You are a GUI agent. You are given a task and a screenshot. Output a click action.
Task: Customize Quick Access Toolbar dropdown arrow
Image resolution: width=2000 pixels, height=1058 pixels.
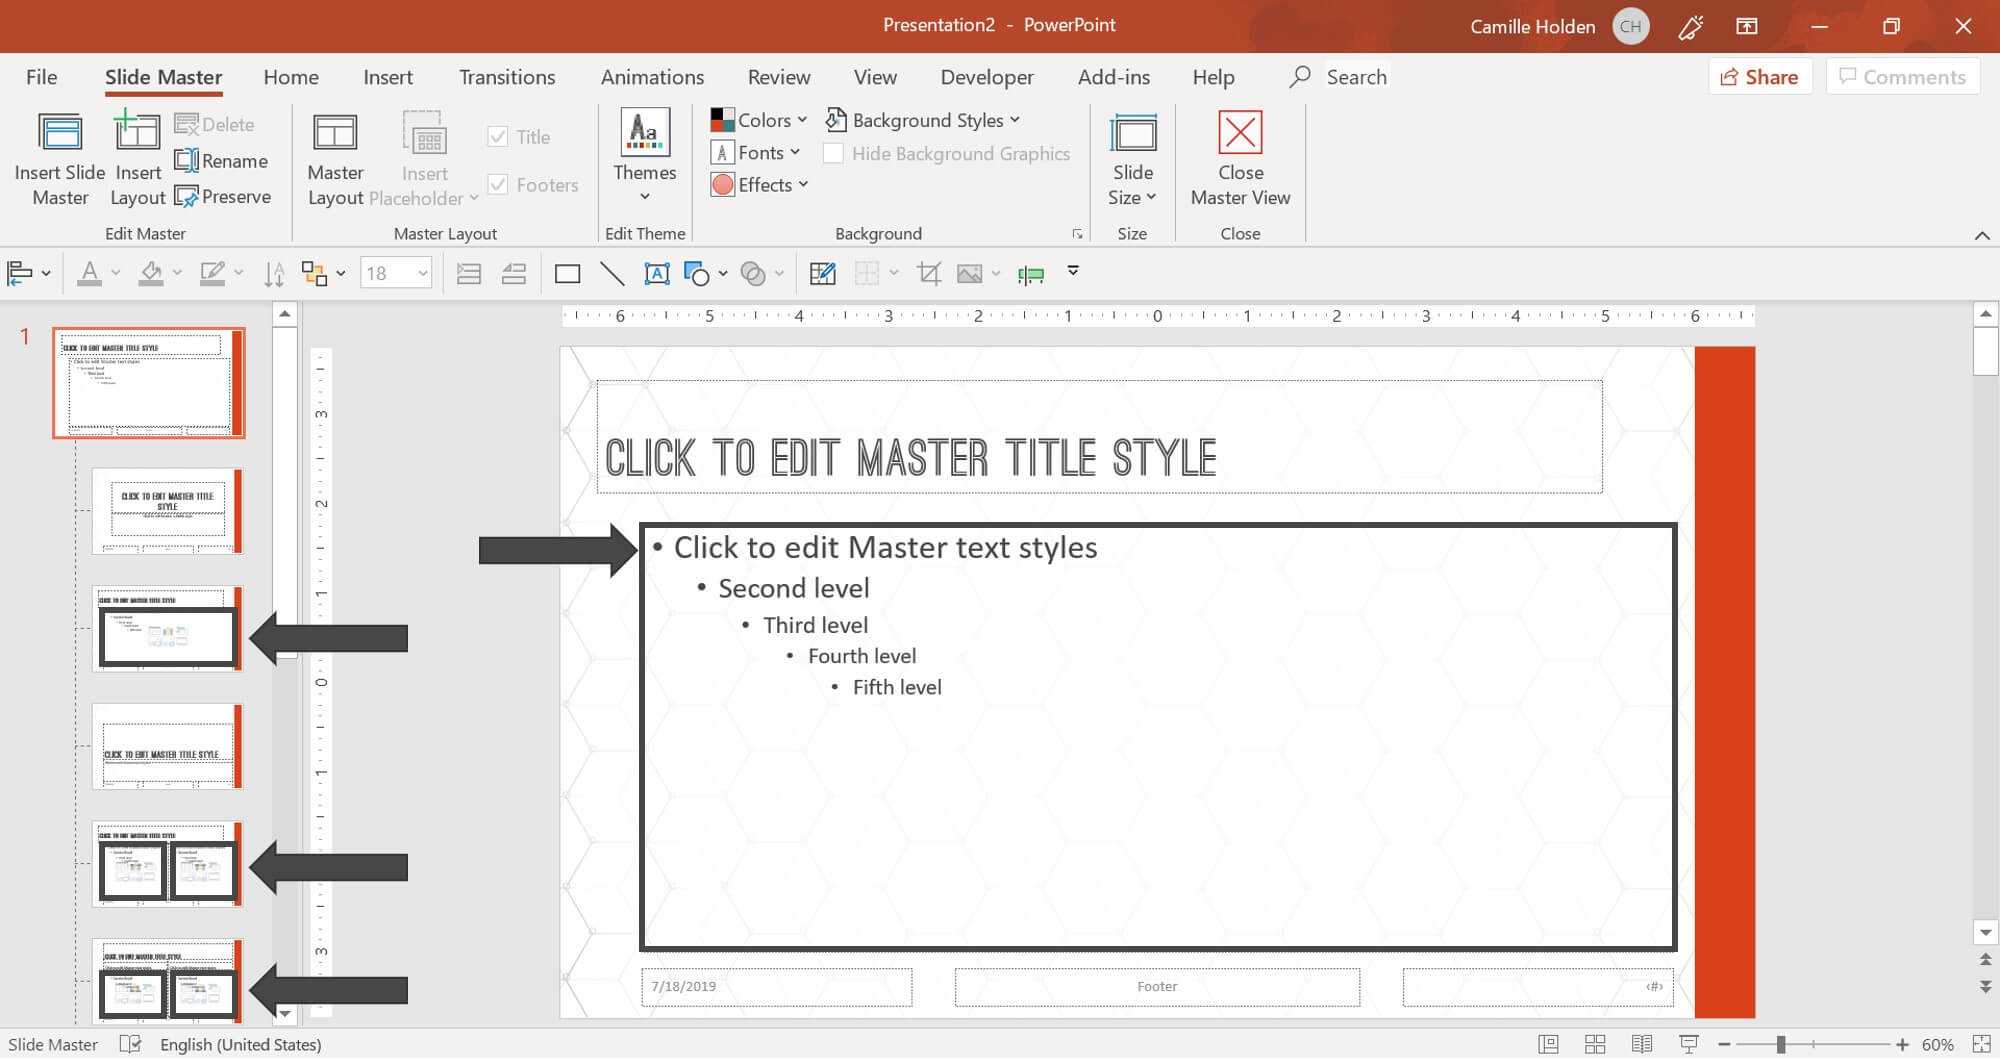1073,271
